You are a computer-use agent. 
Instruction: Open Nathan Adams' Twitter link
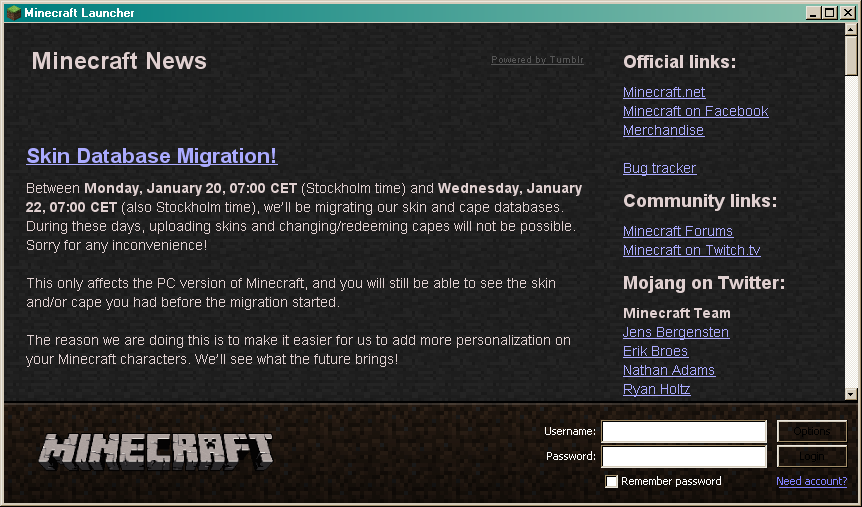click(x=668, y=370)
